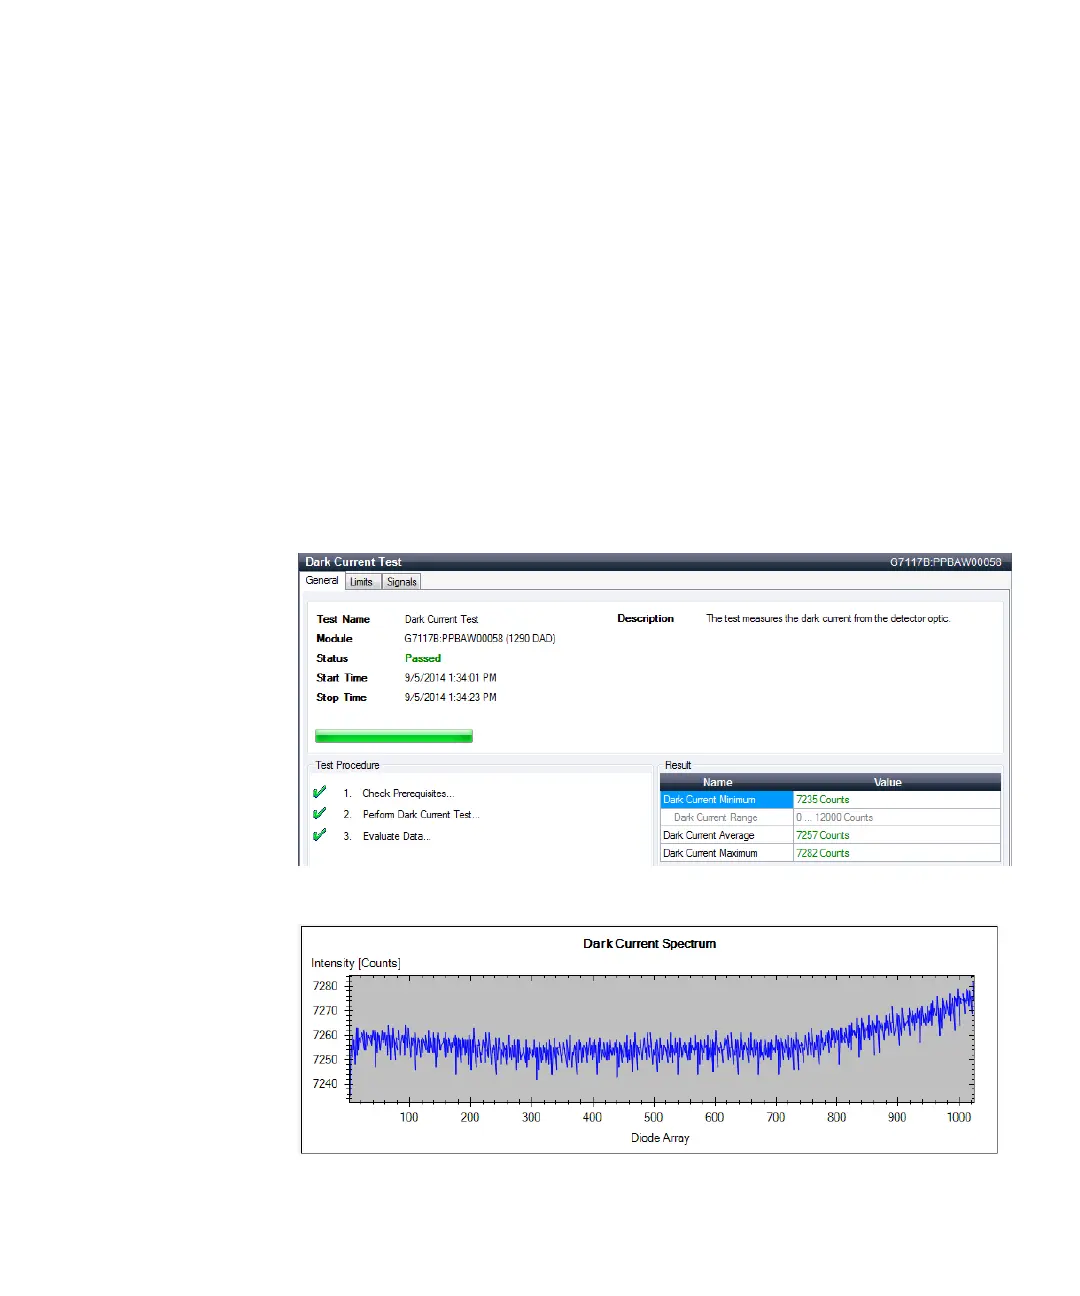Open the Signals tab

402,582
